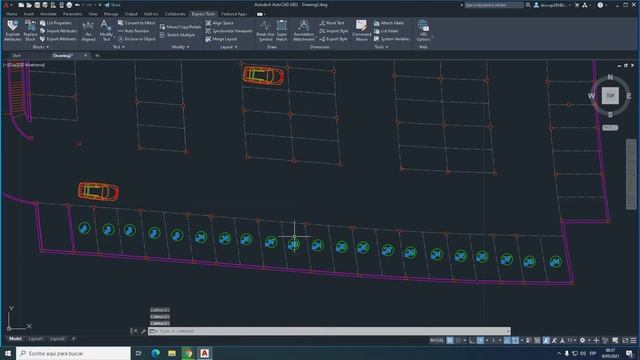Toggle ortho mode in the status bar
This screenshot has height=360, width=640.
click(472, 340)
